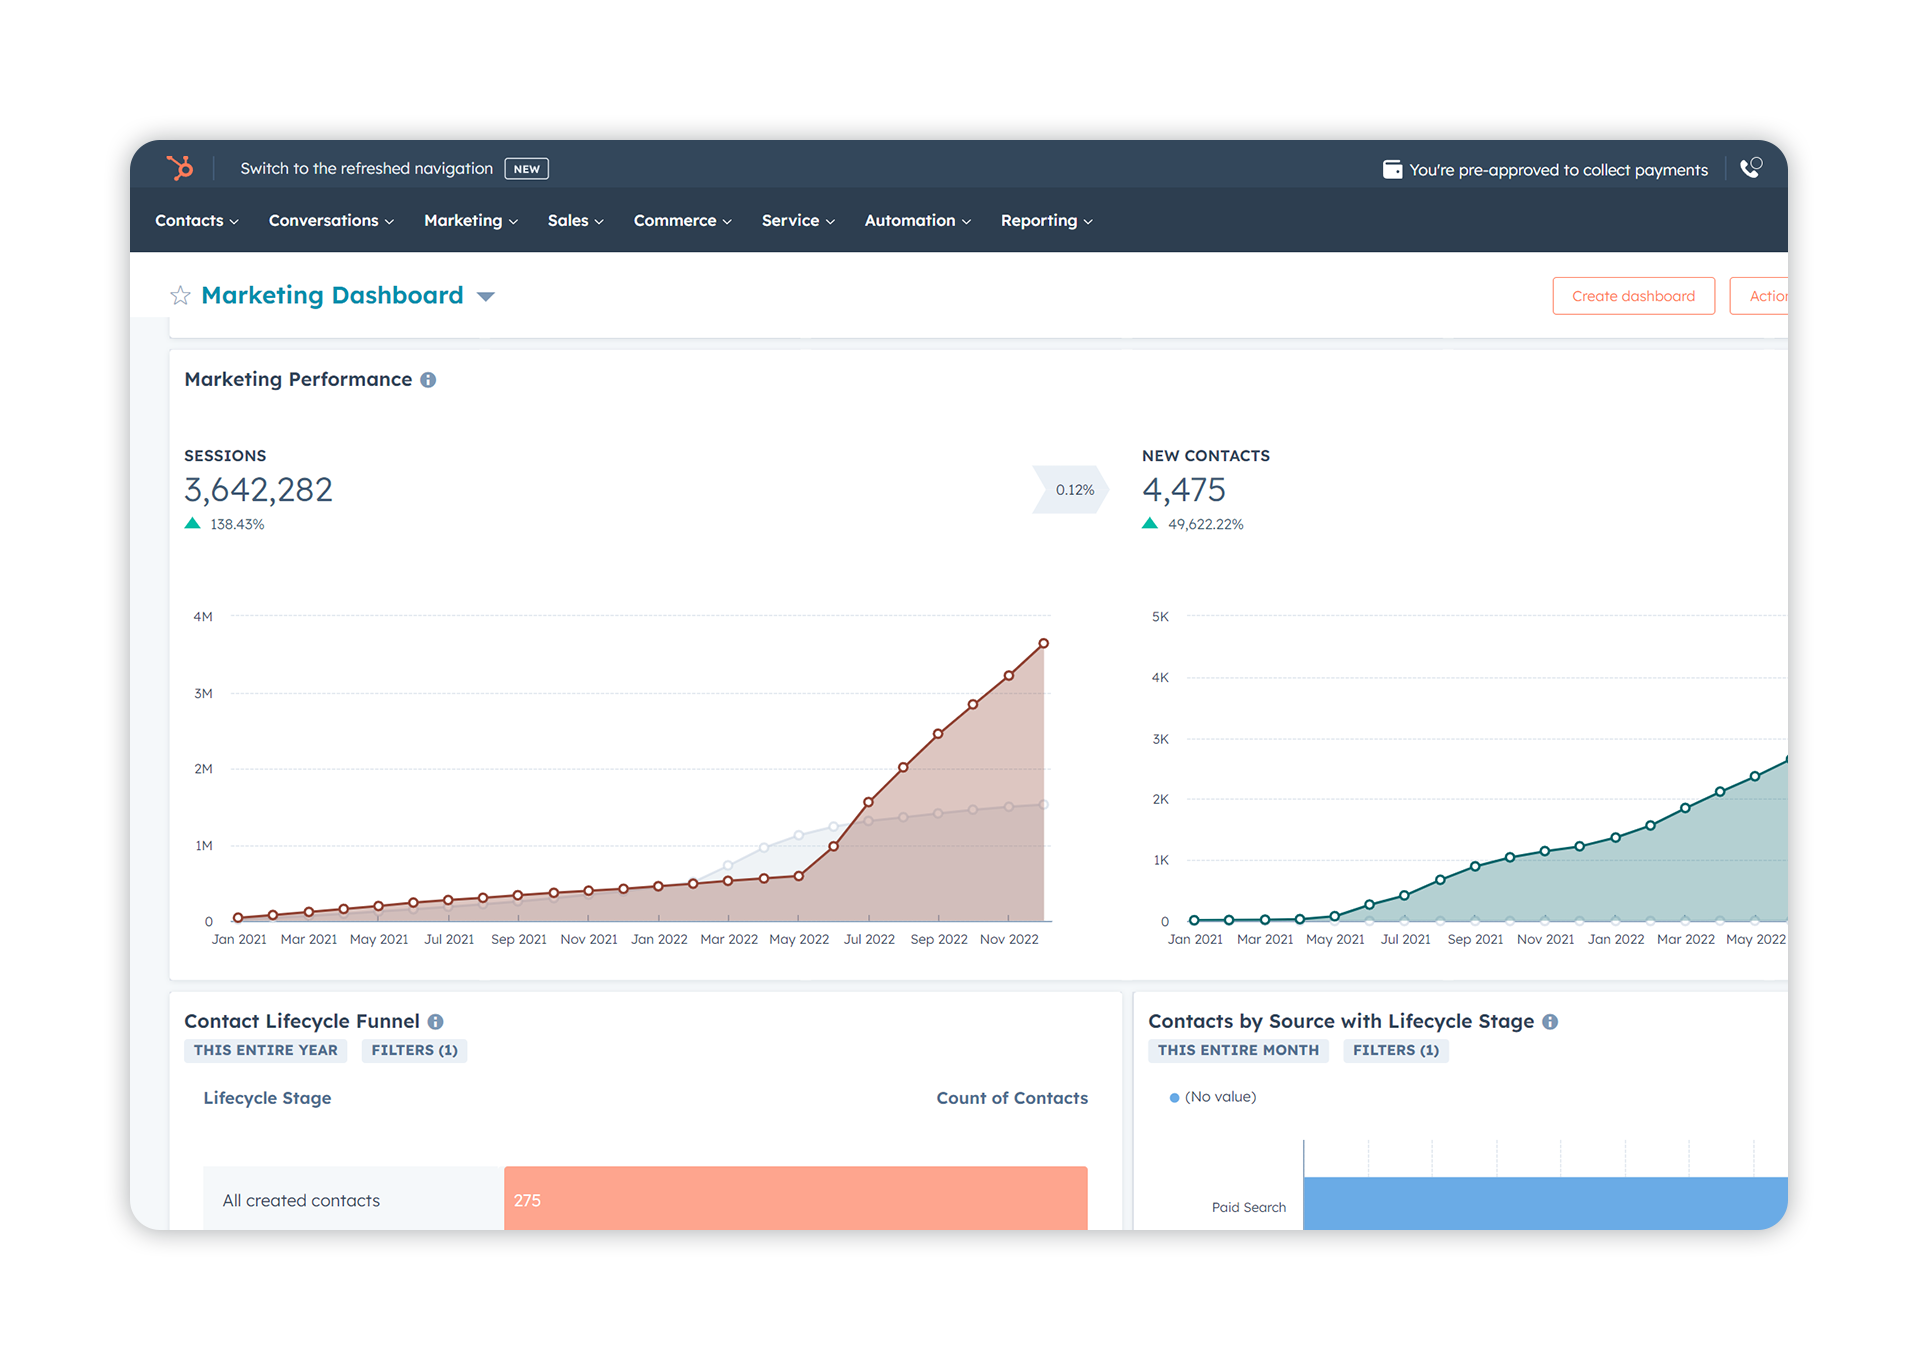Click the Create dashboard button
Screen dimensions: 1920x1372
[x=1633, y=295]
